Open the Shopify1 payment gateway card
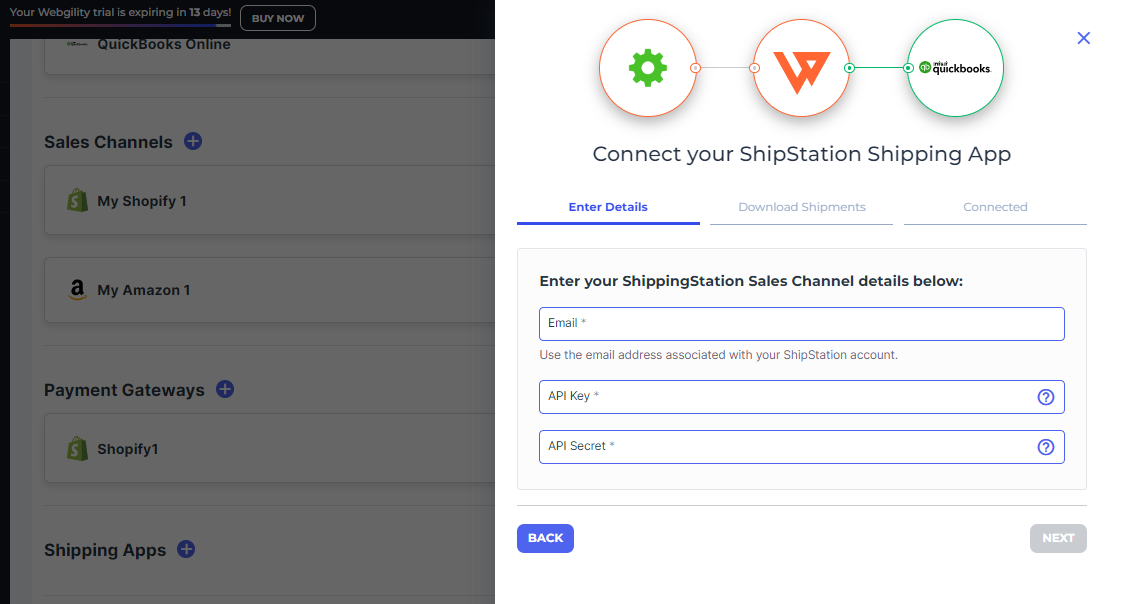This screenshot has height=604, width=1132. 269,448
